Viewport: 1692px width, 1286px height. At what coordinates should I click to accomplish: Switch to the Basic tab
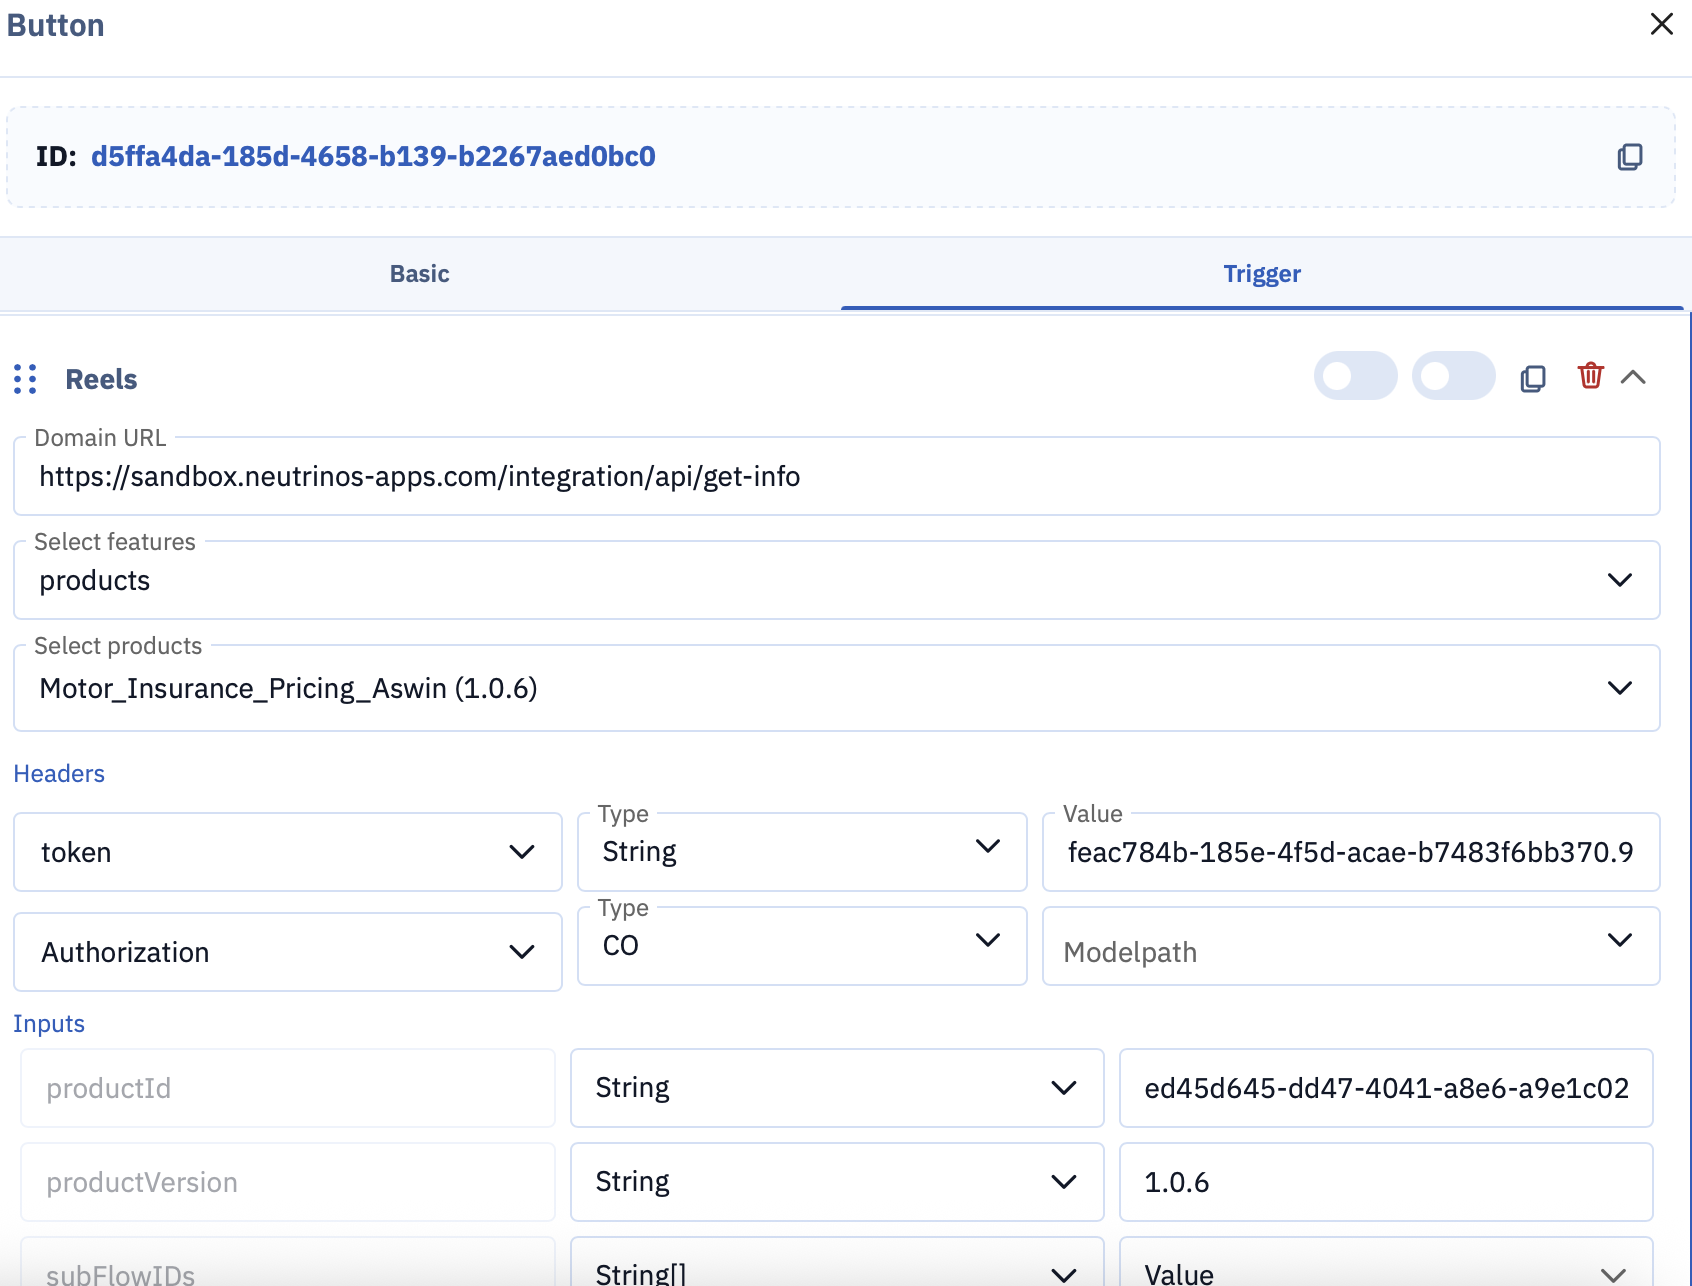coord(420,274)
